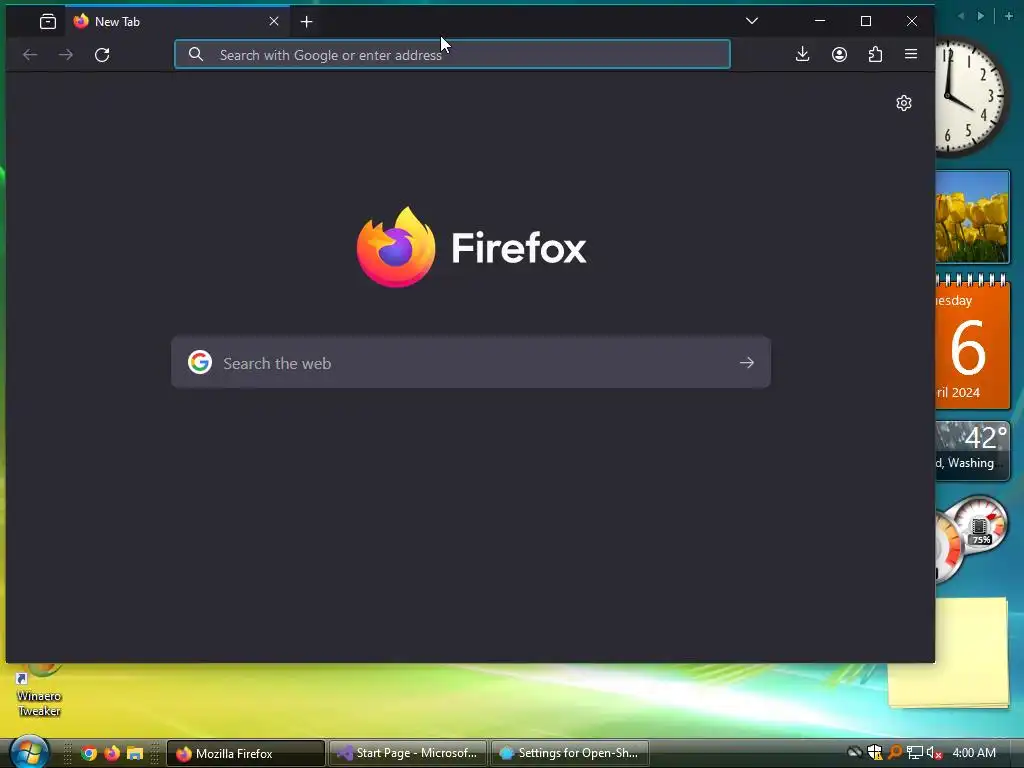Viewport: 1024px width, 768px height.
Task: Open a new tab with plus button
Action: click(306, 22)
